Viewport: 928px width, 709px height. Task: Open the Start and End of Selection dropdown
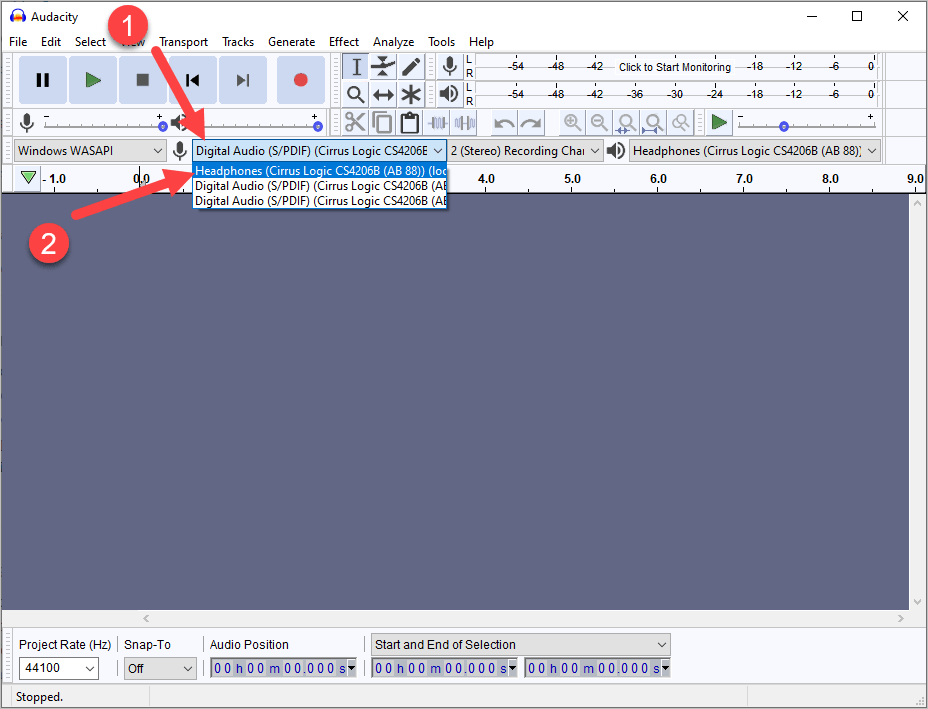pyautogui.click(x=521, y=644)
